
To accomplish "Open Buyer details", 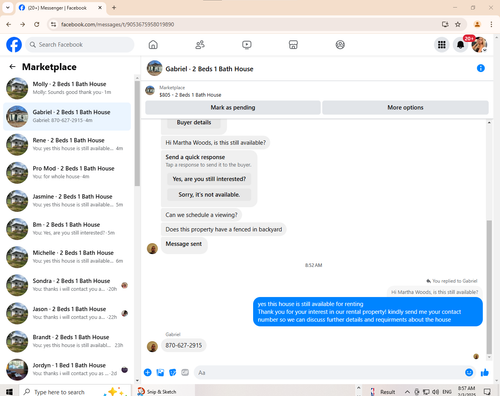I will click(194, 122).
